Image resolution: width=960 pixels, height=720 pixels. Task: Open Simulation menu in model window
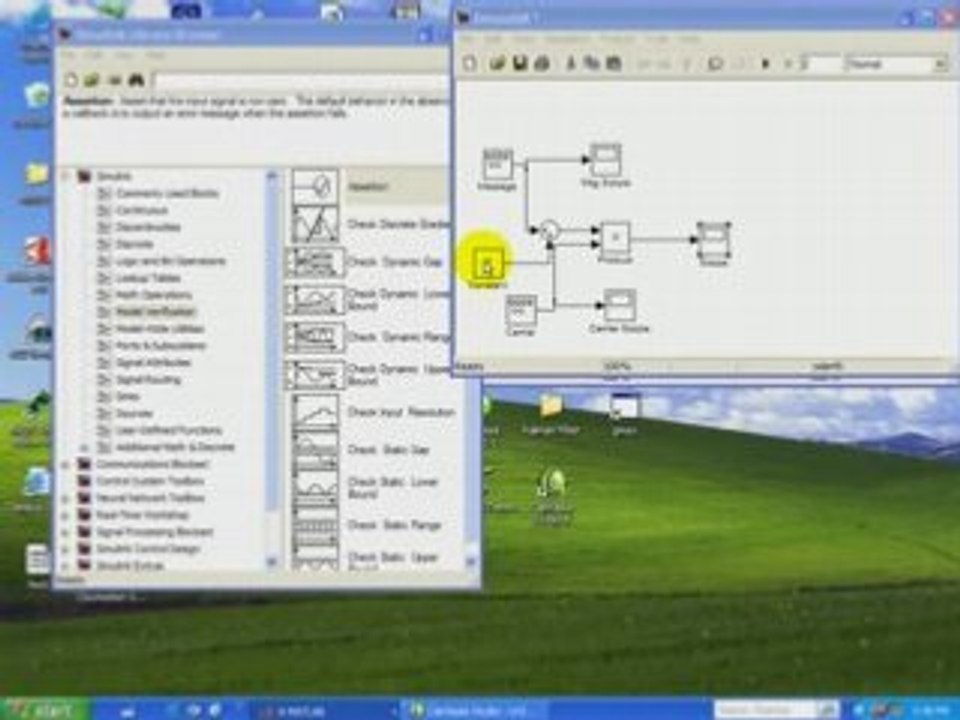pos(568,39)
